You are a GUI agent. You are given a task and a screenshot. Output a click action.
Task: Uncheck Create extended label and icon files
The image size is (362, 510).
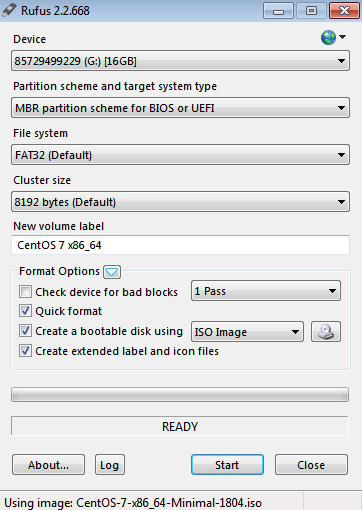tap(25, 351)
